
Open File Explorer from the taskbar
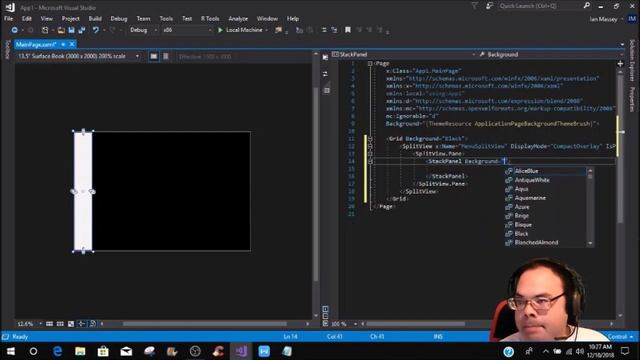click(80, 351)
